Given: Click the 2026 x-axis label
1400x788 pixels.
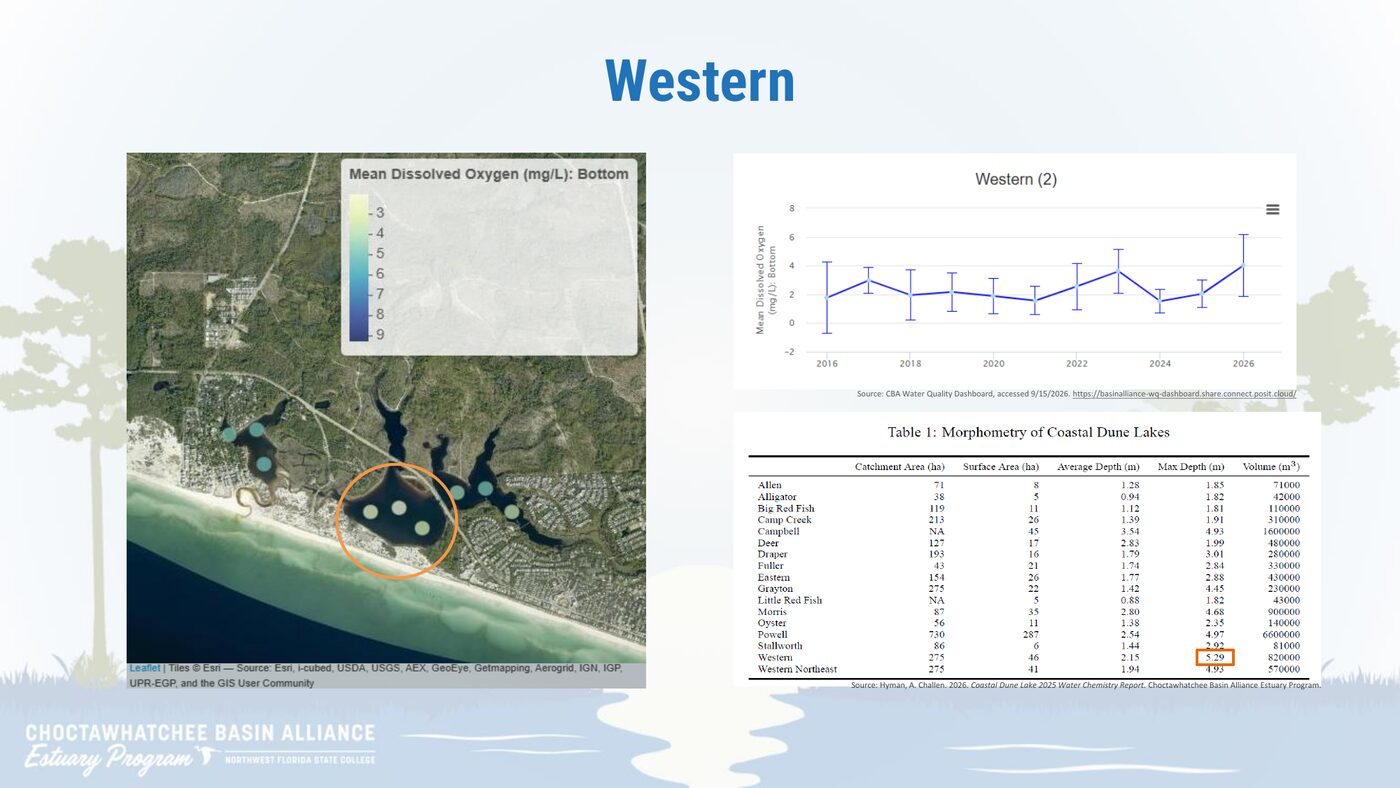Looking at the screenshot, I should pyautogui.click(x=1243, y=363).
